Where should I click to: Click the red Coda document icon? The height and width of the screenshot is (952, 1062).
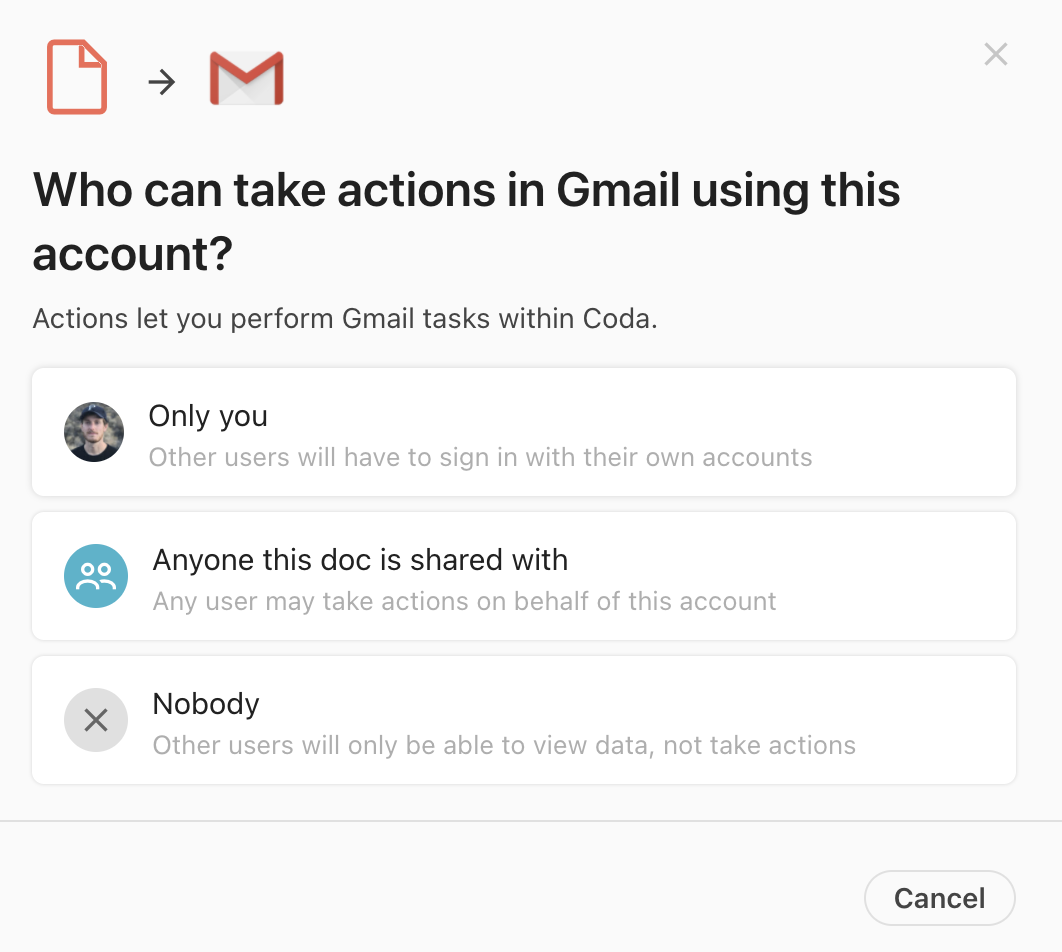77,77
